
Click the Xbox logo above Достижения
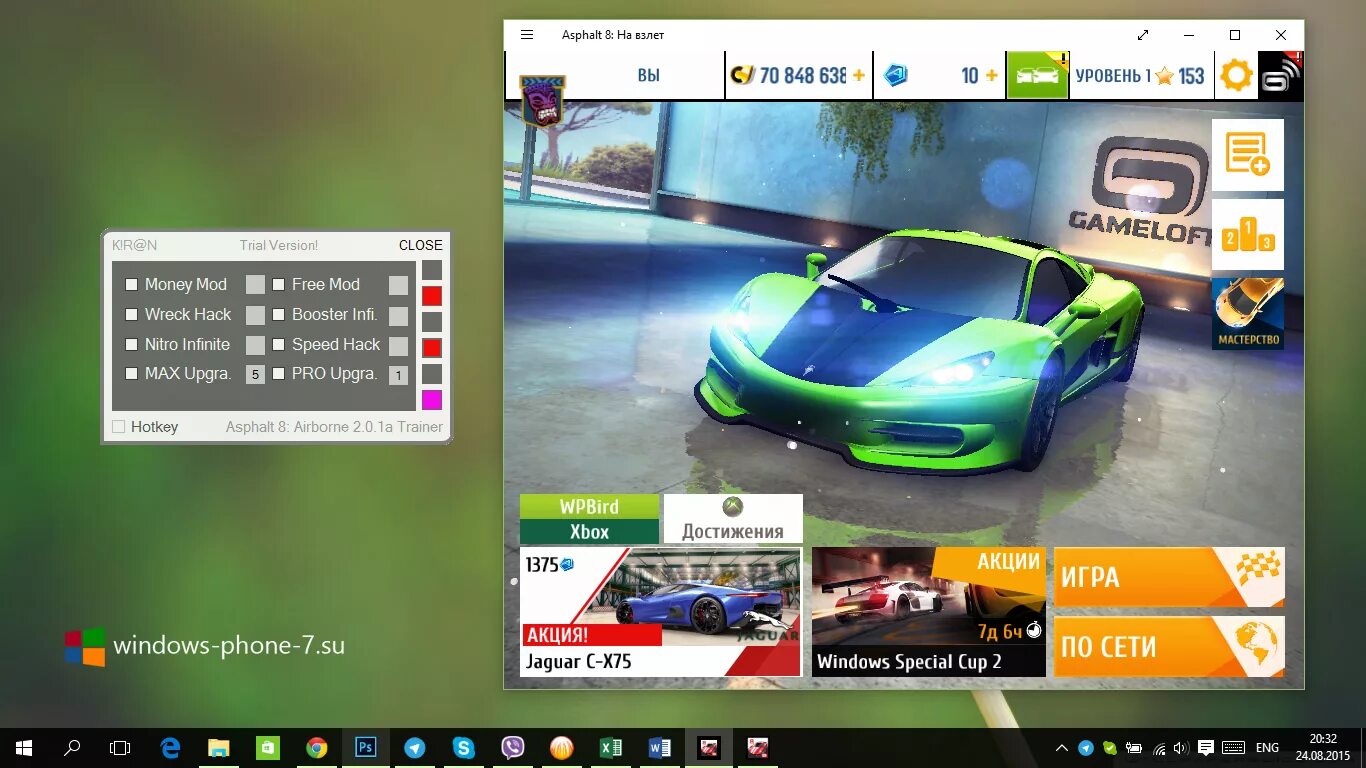[733, 507]
